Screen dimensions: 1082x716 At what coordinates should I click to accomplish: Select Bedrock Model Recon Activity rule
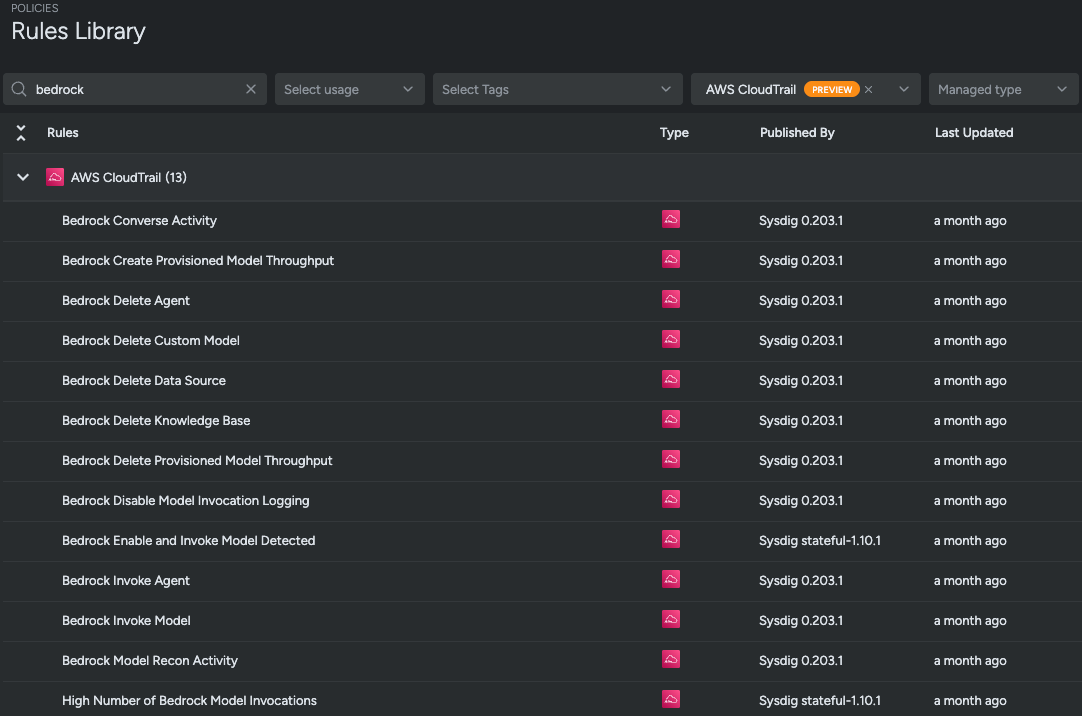click(x=150, y=661)
